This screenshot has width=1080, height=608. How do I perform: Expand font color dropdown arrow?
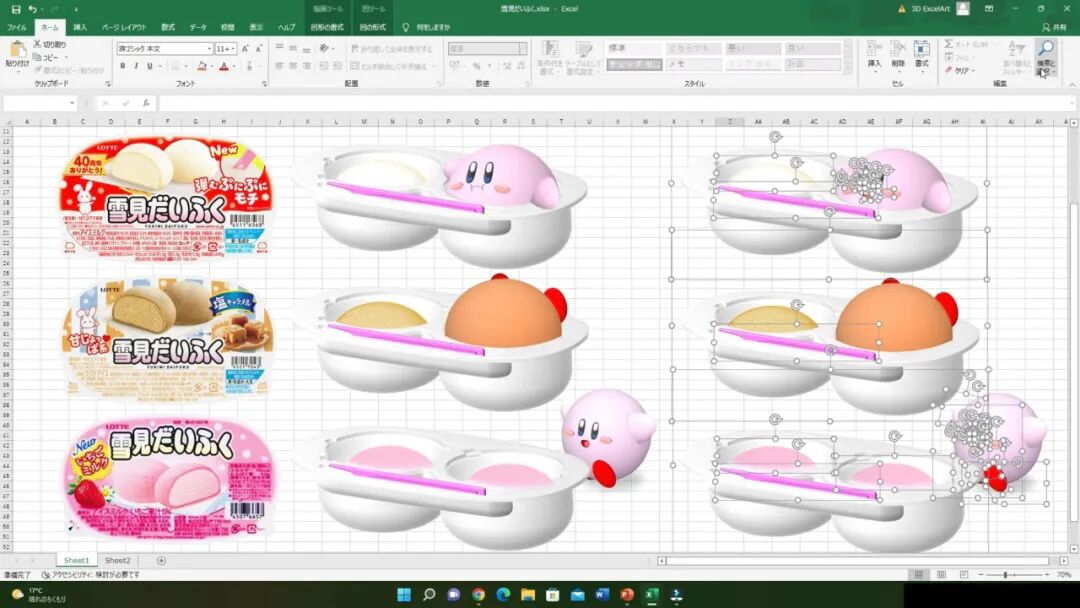click(x=233, y=66)
